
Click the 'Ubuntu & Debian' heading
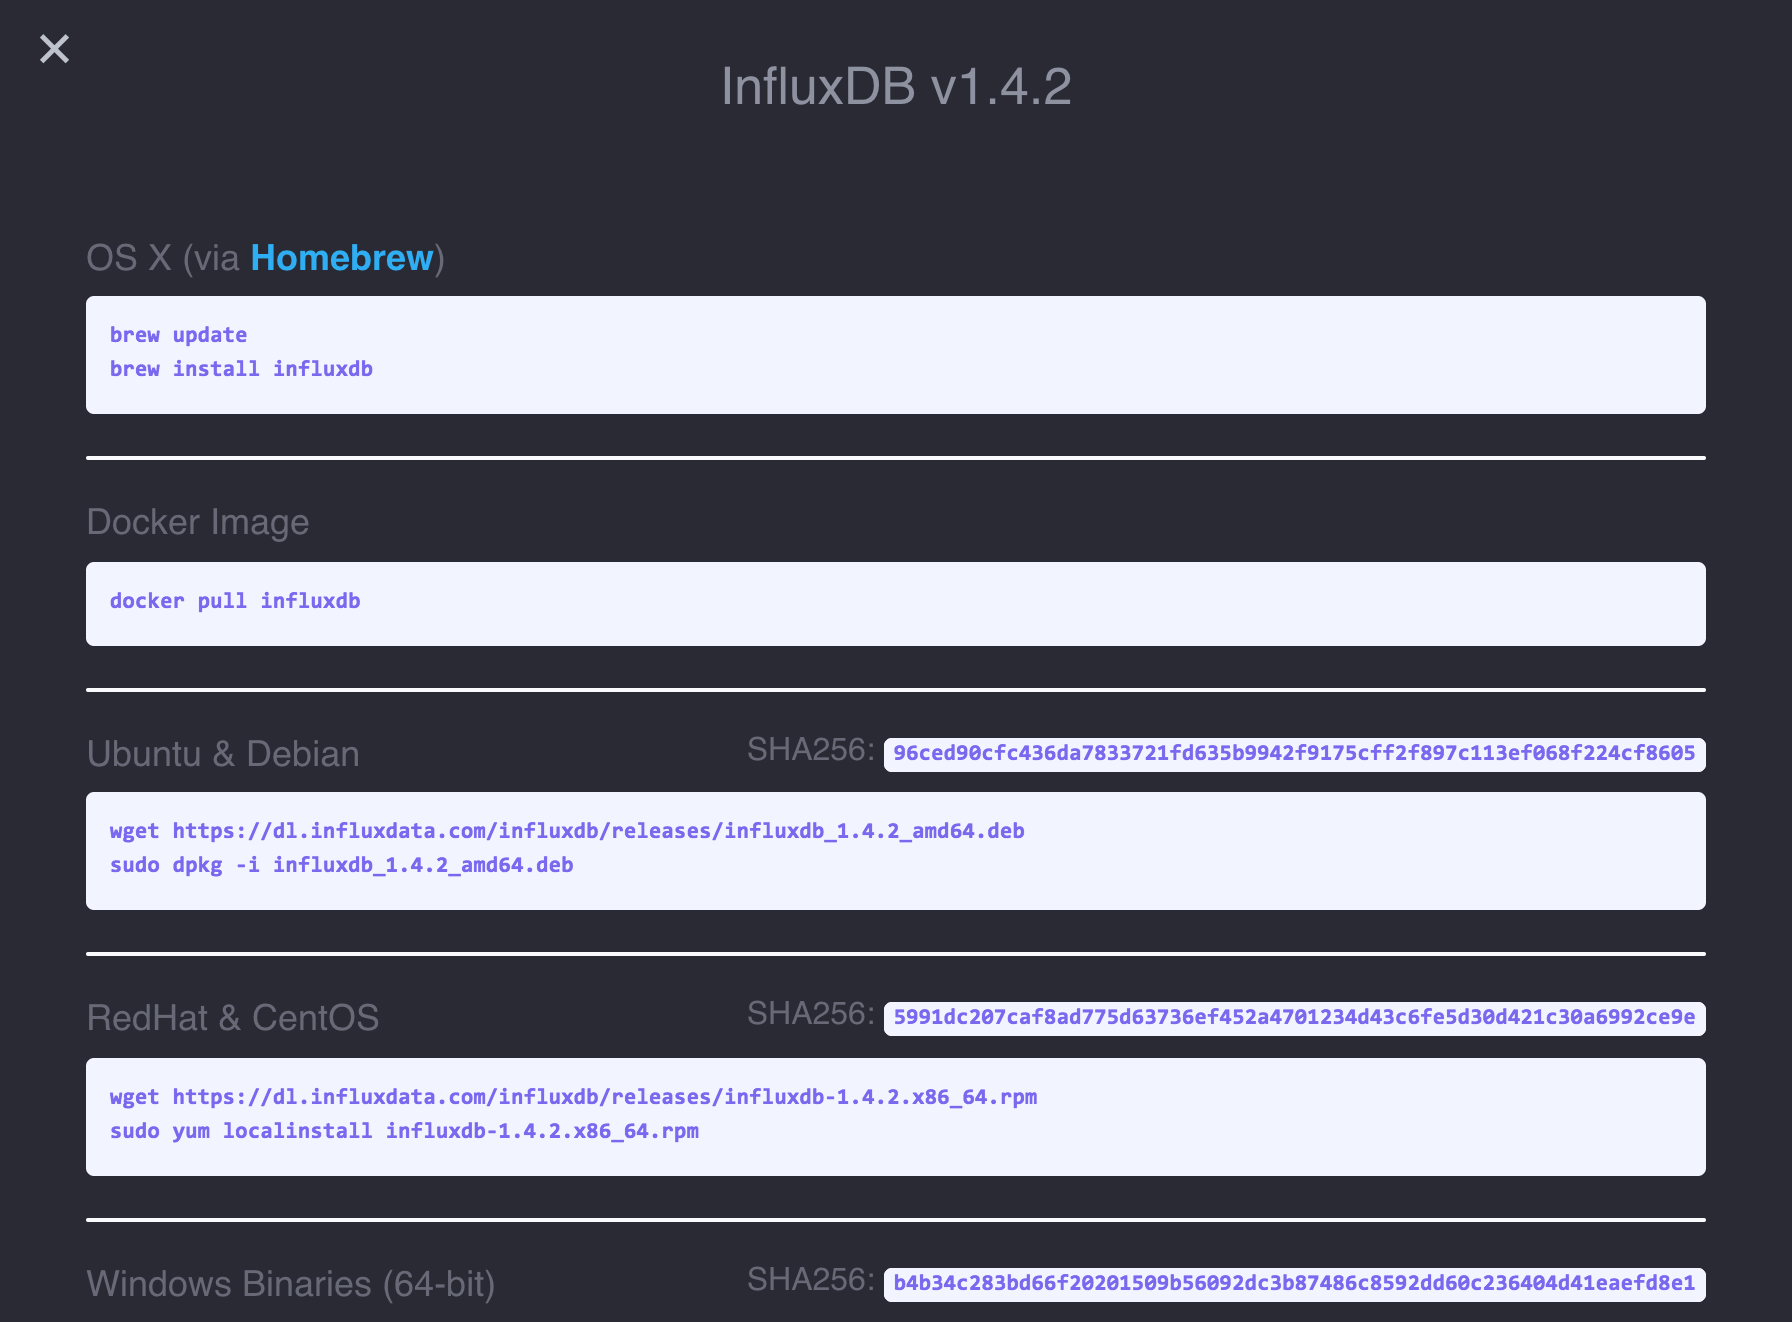[x=223, y=754]
